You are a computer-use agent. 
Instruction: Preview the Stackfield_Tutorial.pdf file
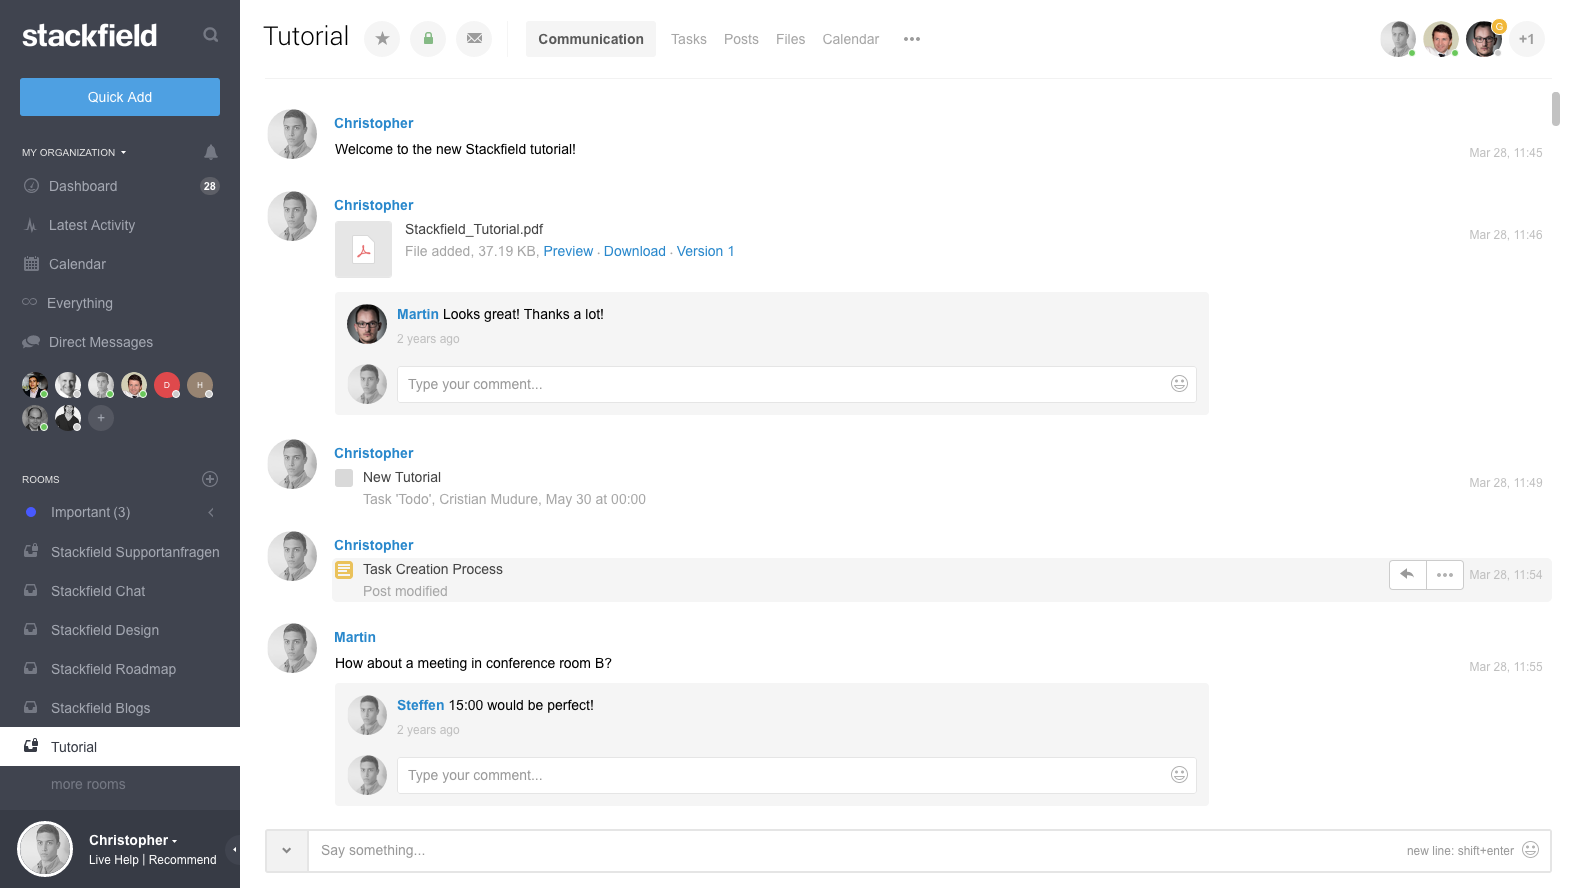(568, 251)
